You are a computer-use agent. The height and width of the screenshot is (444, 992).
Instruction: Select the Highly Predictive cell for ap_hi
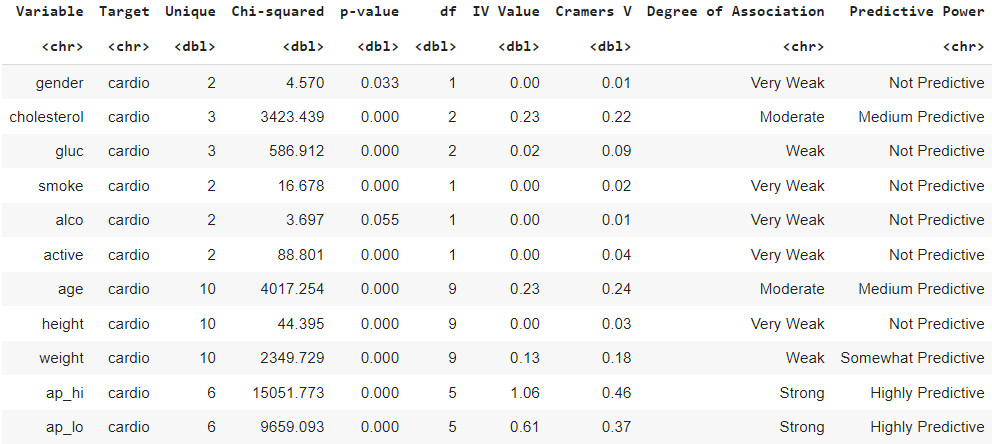(x=927, y=393)
